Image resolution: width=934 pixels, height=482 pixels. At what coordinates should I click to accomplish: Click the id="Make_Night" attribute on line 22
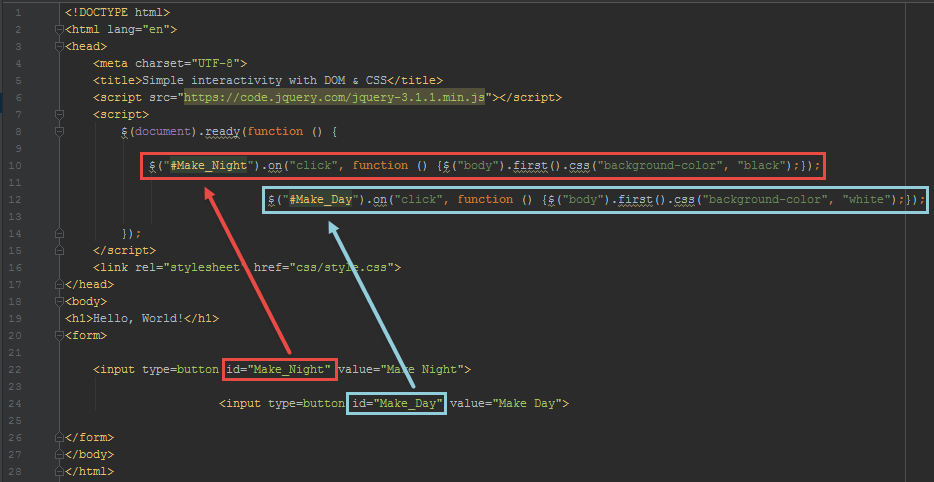pos(279,369)
